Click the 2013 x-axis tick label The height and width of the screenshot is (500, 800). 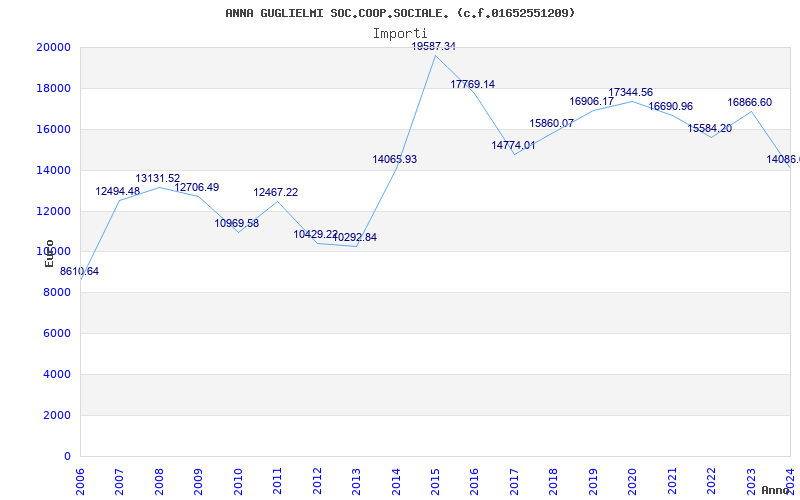[356, 481]
